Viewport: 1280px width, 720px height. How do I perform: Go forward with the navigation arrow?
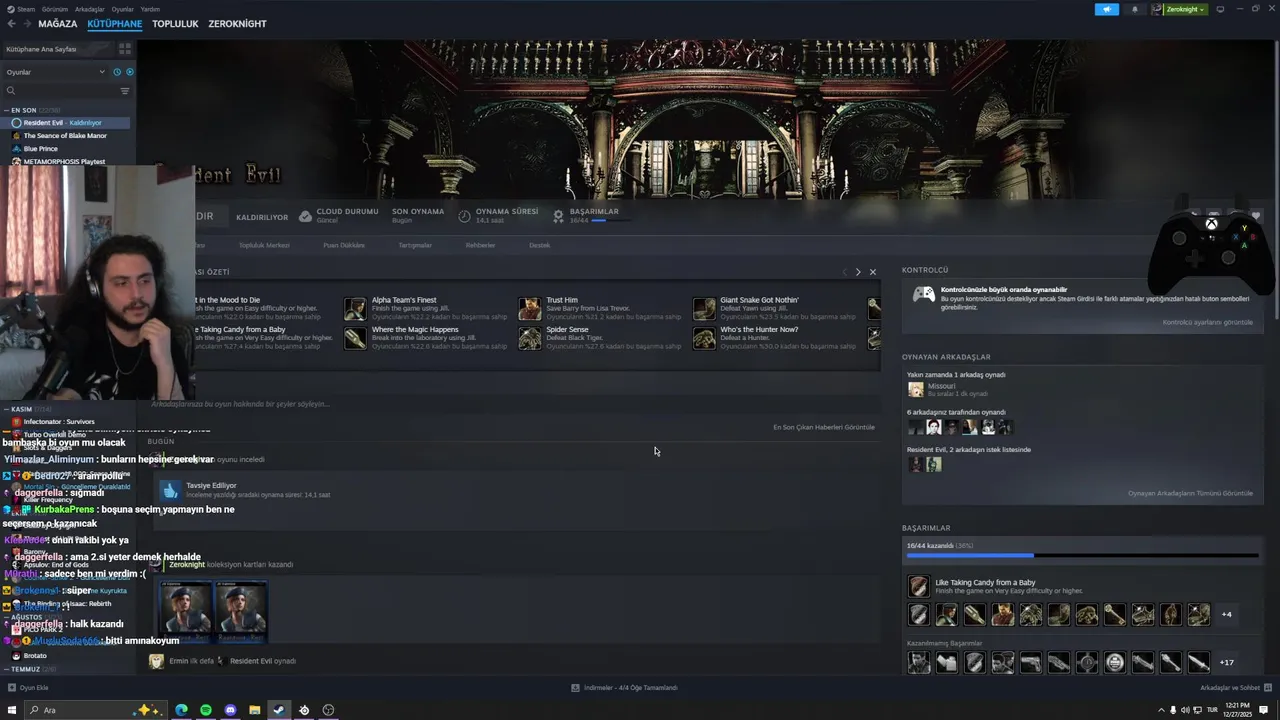pyautogui.click(x=27, y=23)
